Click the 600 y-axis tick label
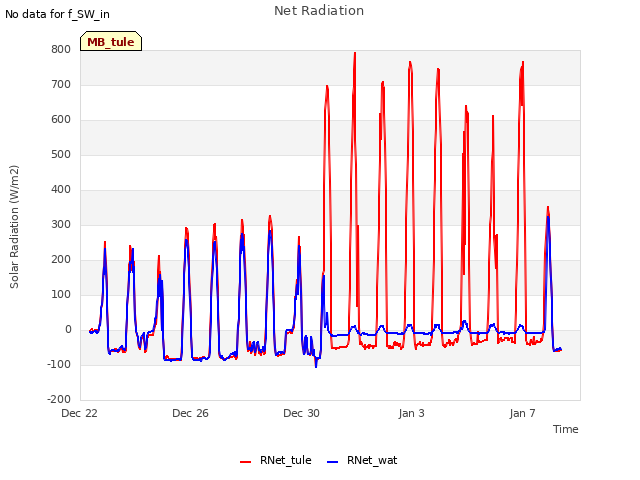 click(61, 120)
